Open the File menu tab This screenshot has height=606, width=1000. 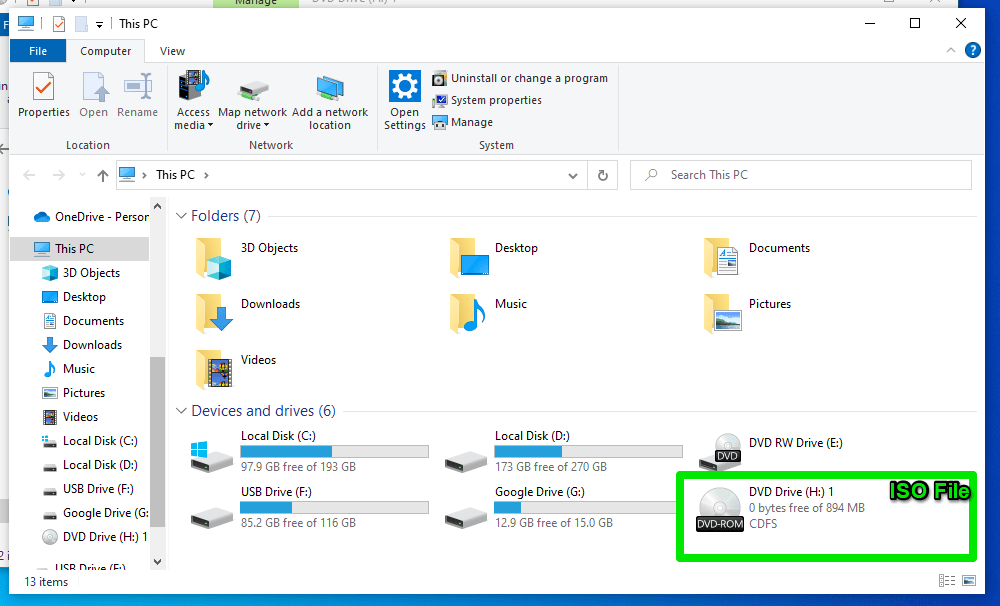(x=38, y=51)
